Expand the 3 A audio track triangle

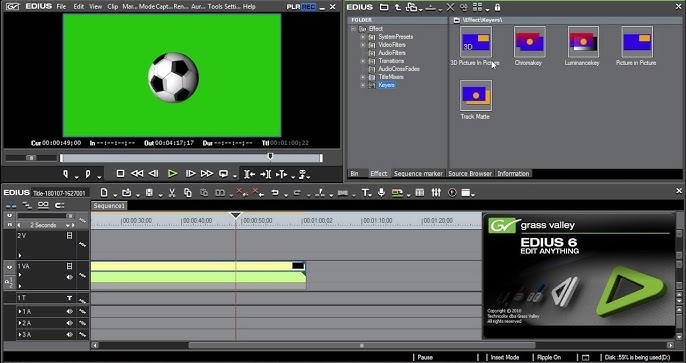[x=20, y=335]
